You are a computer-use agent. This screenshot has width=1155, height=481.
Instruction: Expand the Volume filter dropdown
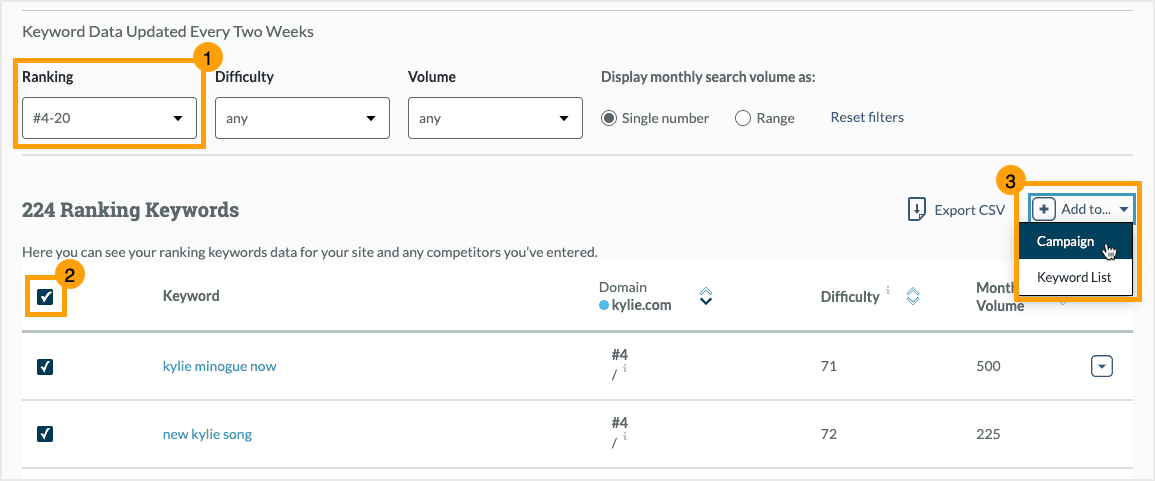(x=495, y=118)
